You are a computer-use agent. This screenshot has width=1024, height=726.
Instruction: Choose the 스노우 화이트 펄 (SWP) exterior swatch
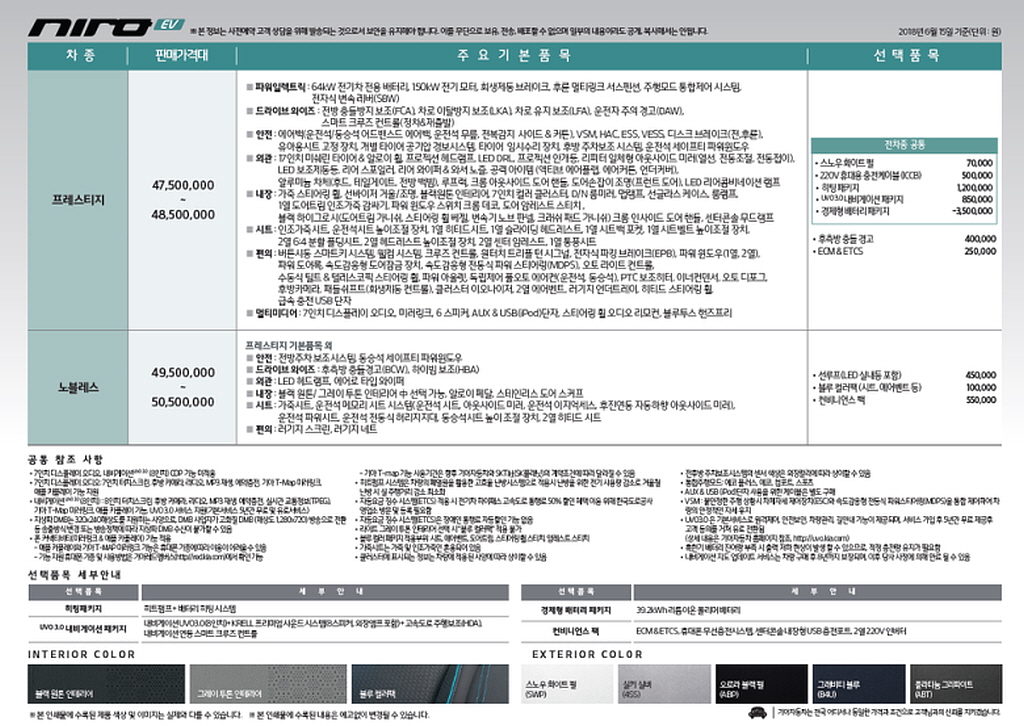point(567,684)
